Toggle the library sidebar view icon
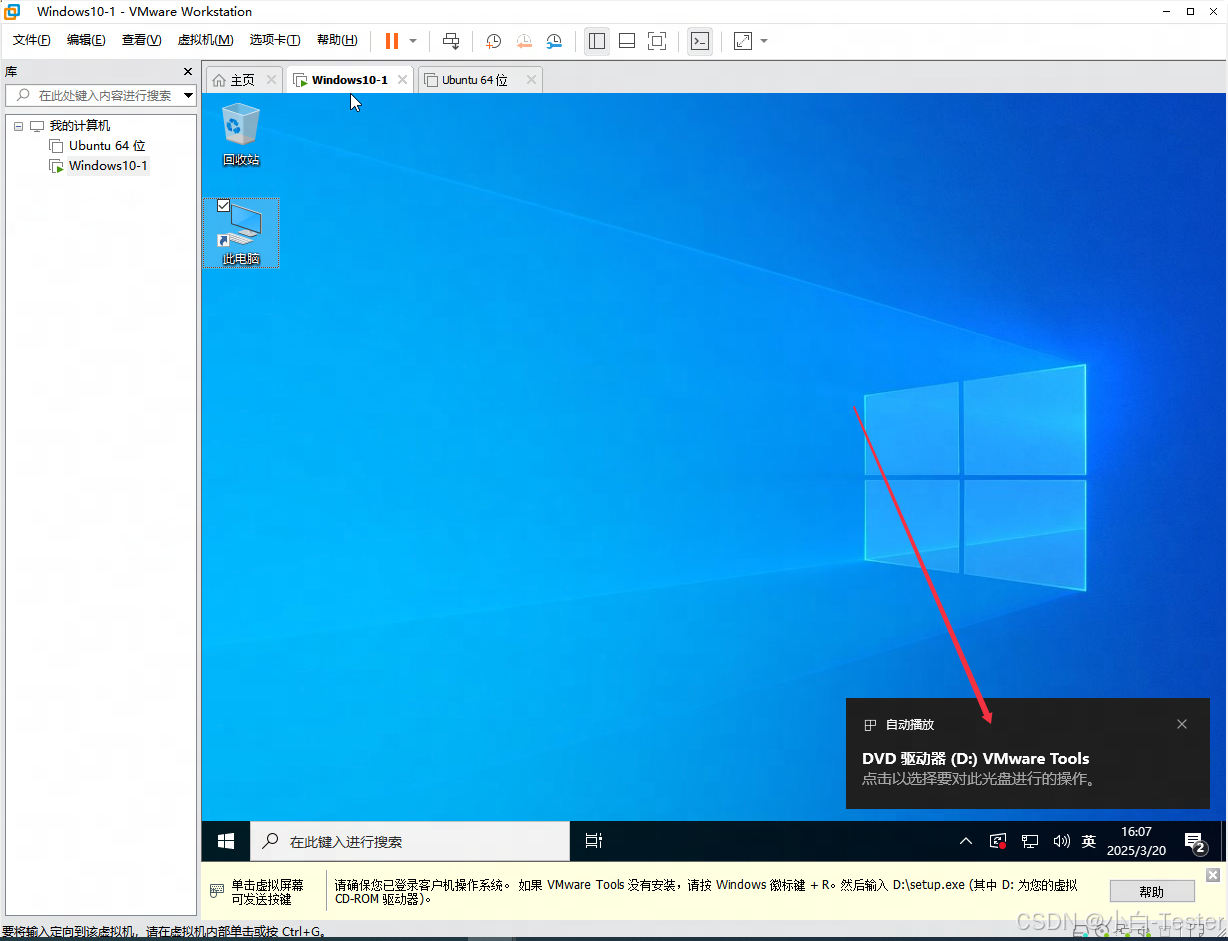 (x=597, y=41)
